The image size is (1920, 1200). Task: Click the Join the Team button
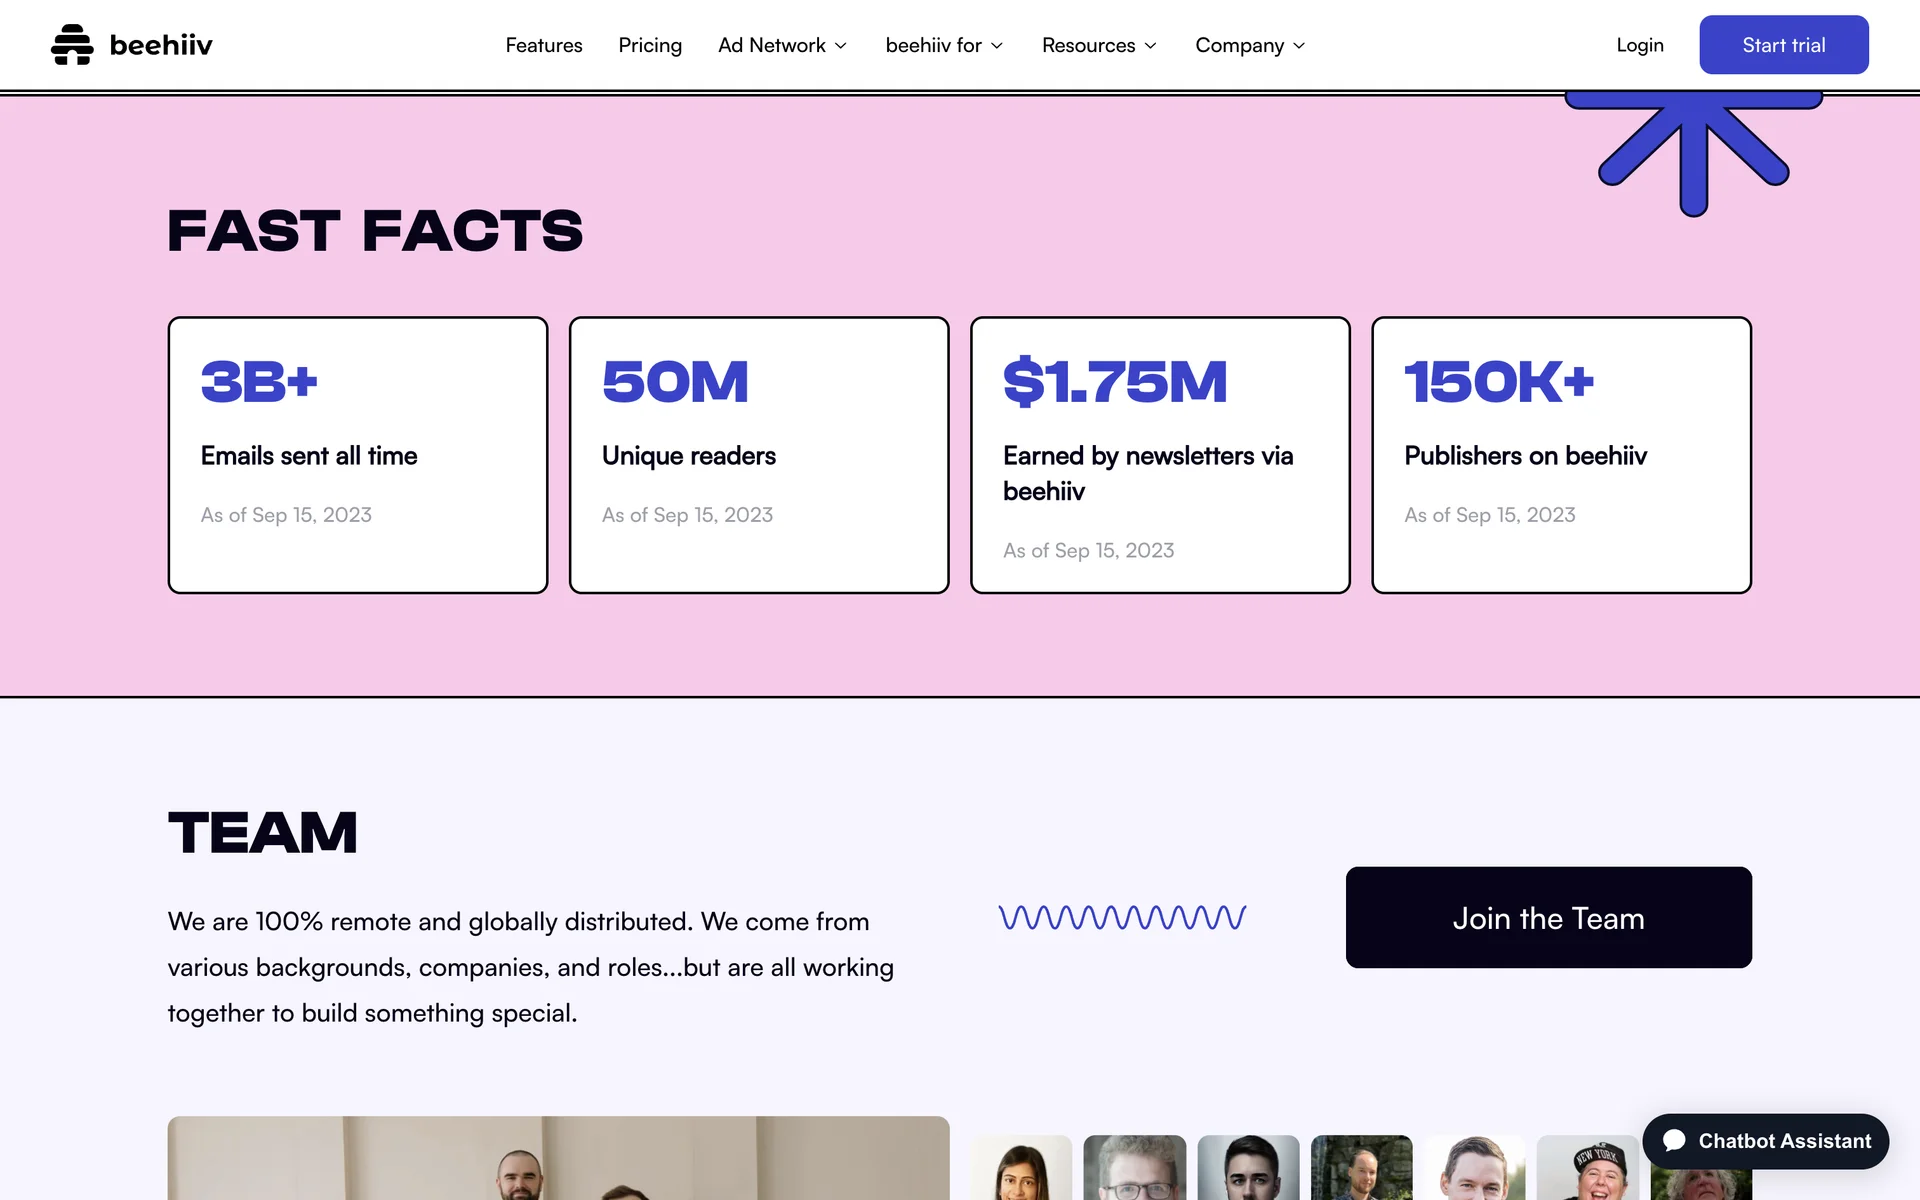coord(1548,917)
